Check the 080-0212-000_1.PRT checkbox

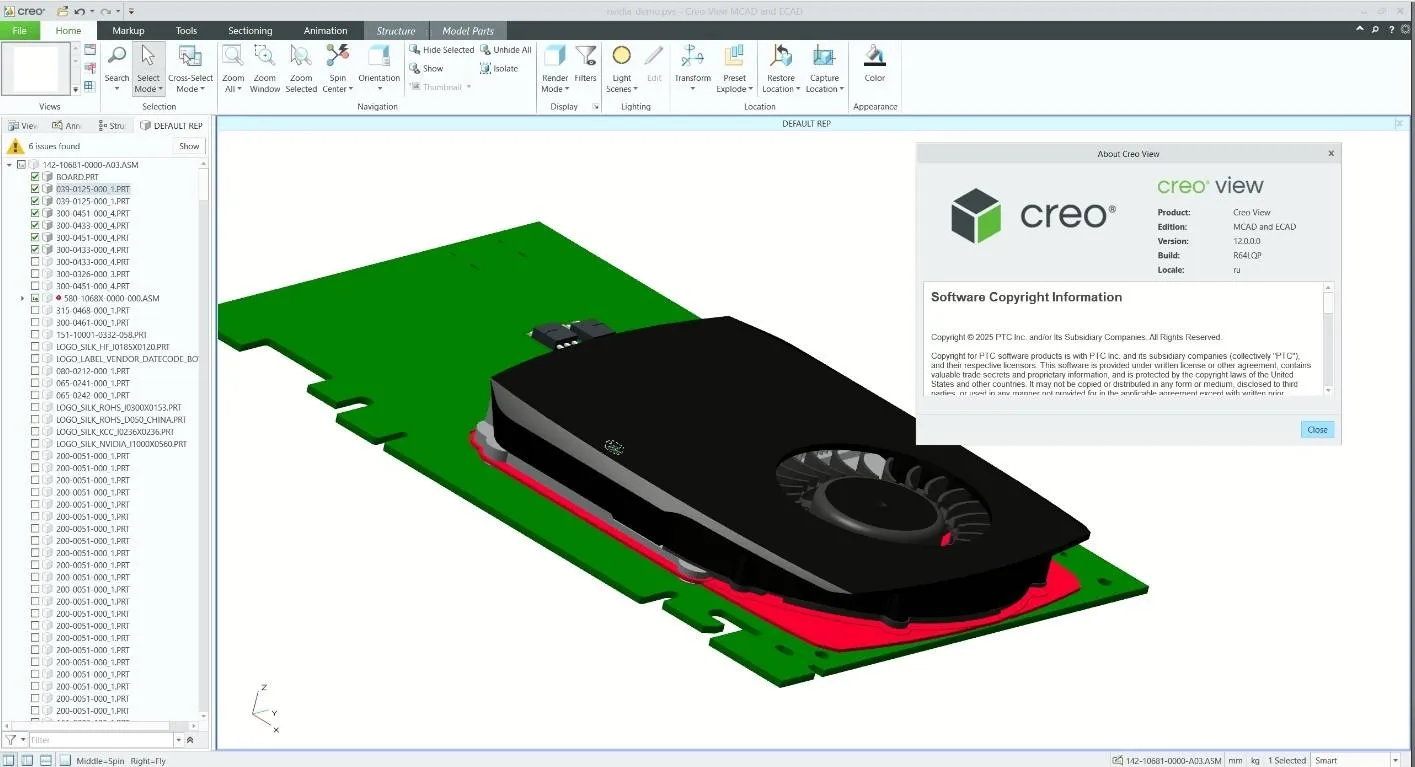(35, 371)
